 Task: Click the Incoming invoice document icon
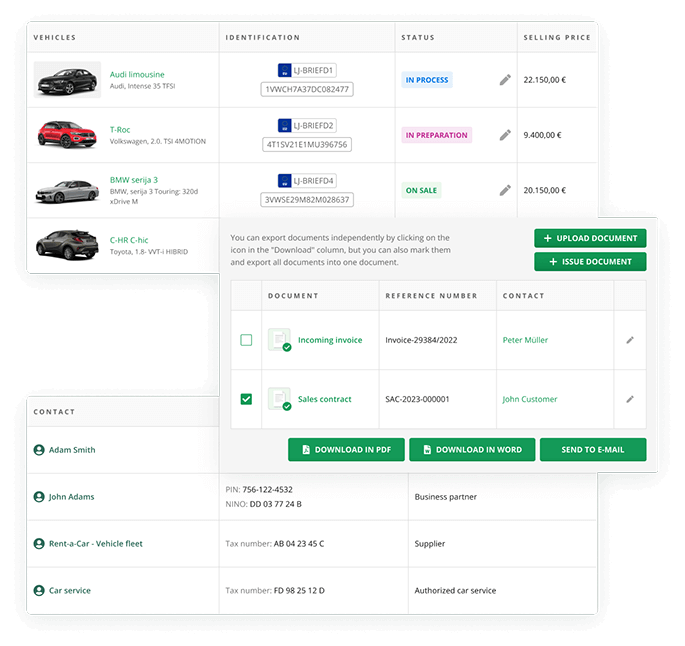click(279, 340)
